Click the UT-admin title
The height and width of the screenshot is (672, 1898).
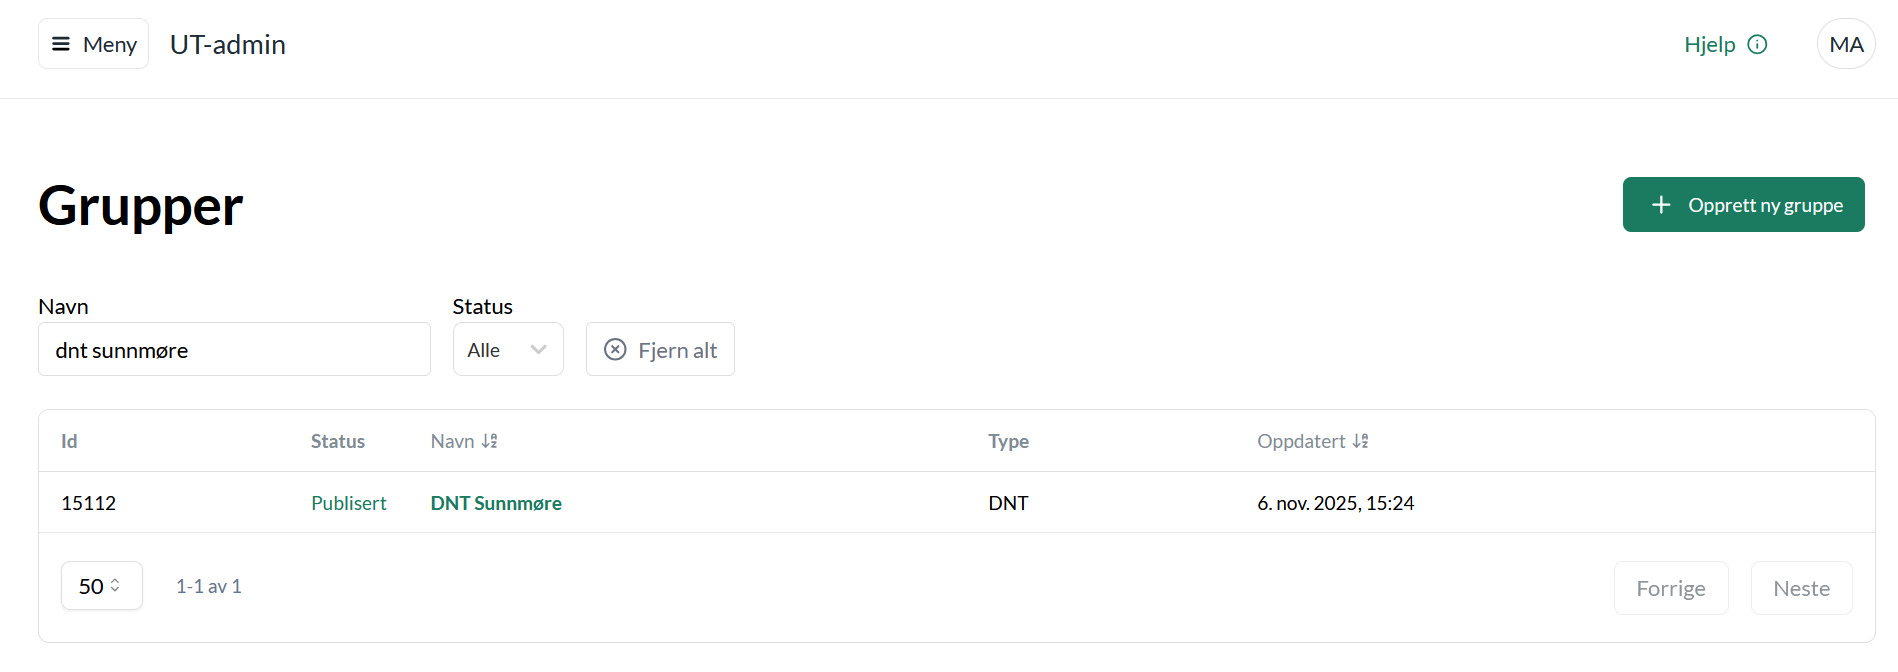pos(228,44)
